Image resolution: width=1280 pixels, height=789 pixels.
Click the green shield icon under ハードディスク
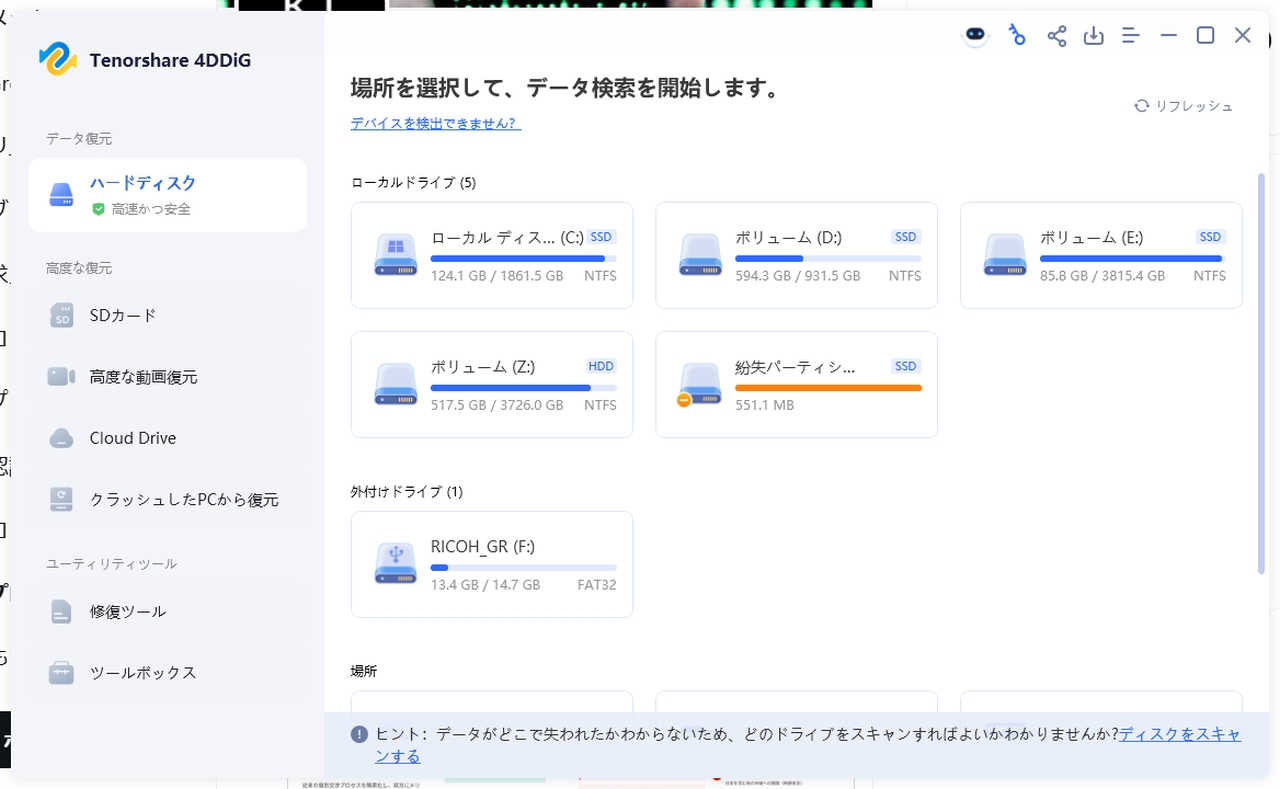pos(98,210)
